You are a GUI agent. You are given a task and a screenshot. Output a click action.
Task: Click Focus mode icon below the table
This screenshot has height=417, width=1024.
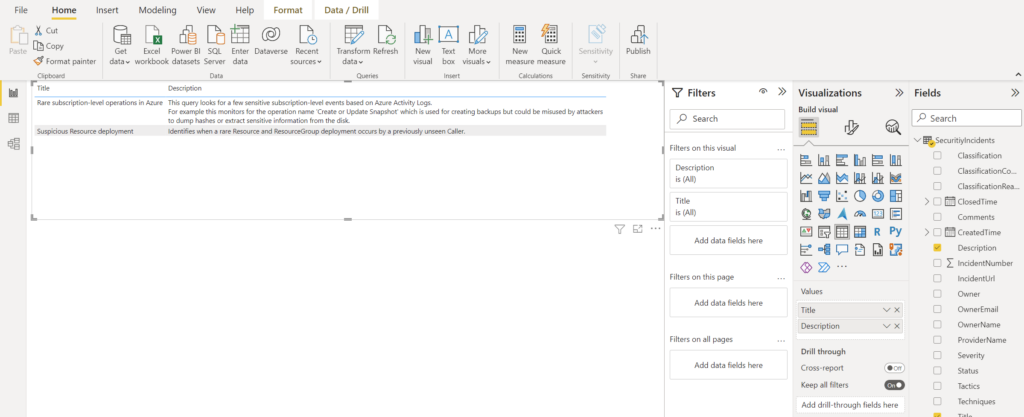tap(638, 229)
